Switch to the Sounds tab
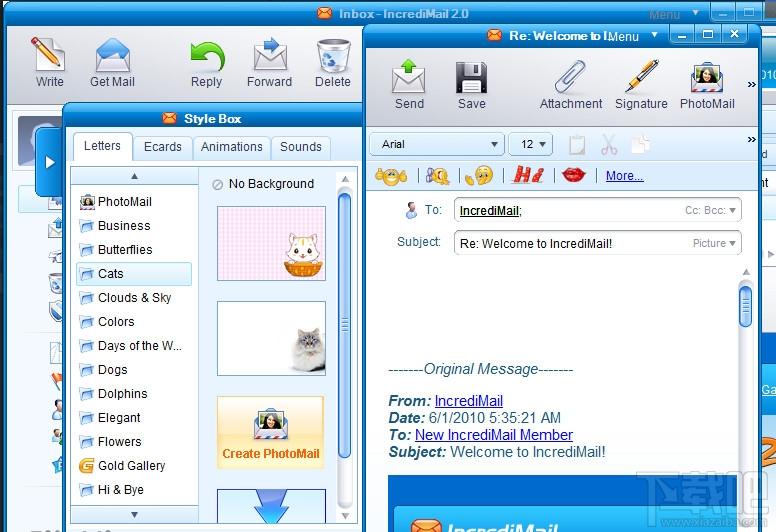This screenshot has height=532, width=776. click(301, 147)
